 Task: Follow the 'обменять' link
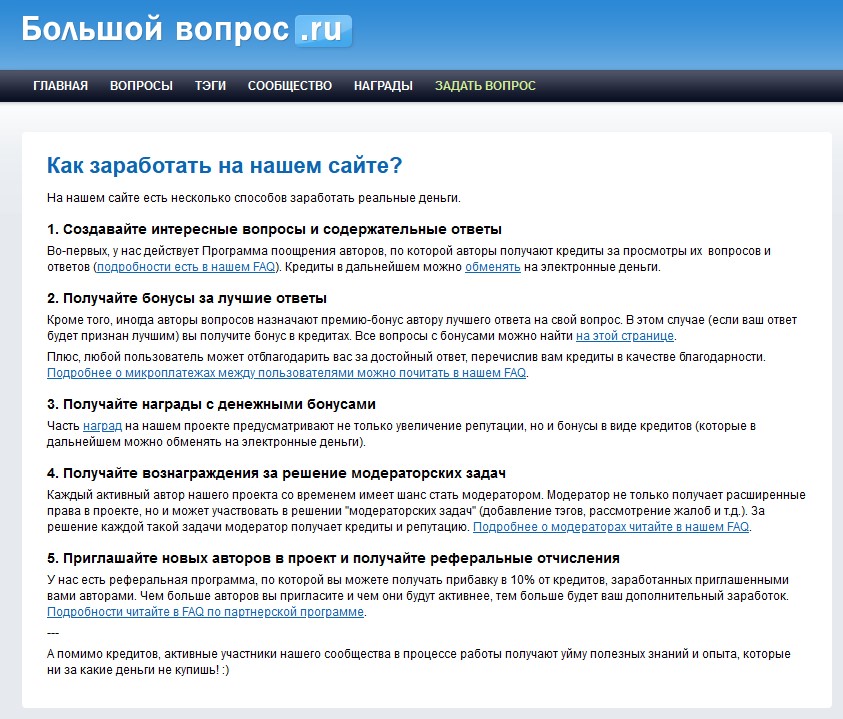pos(492,267)
